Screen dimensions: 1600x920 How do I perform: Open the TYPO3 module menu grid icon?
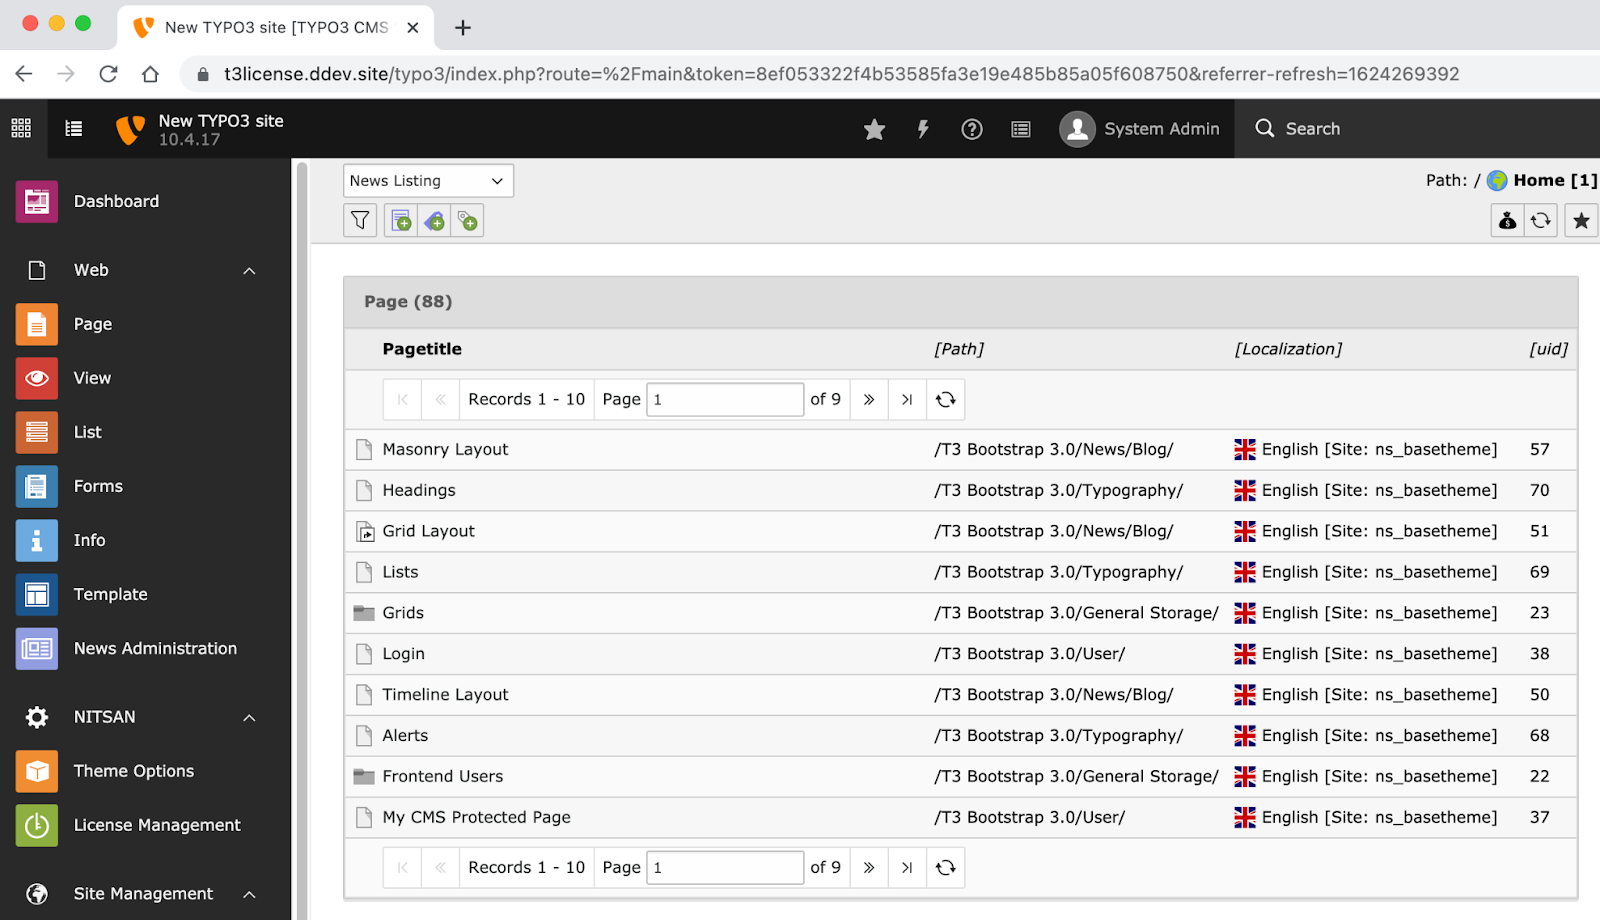(x=20, y=128)
